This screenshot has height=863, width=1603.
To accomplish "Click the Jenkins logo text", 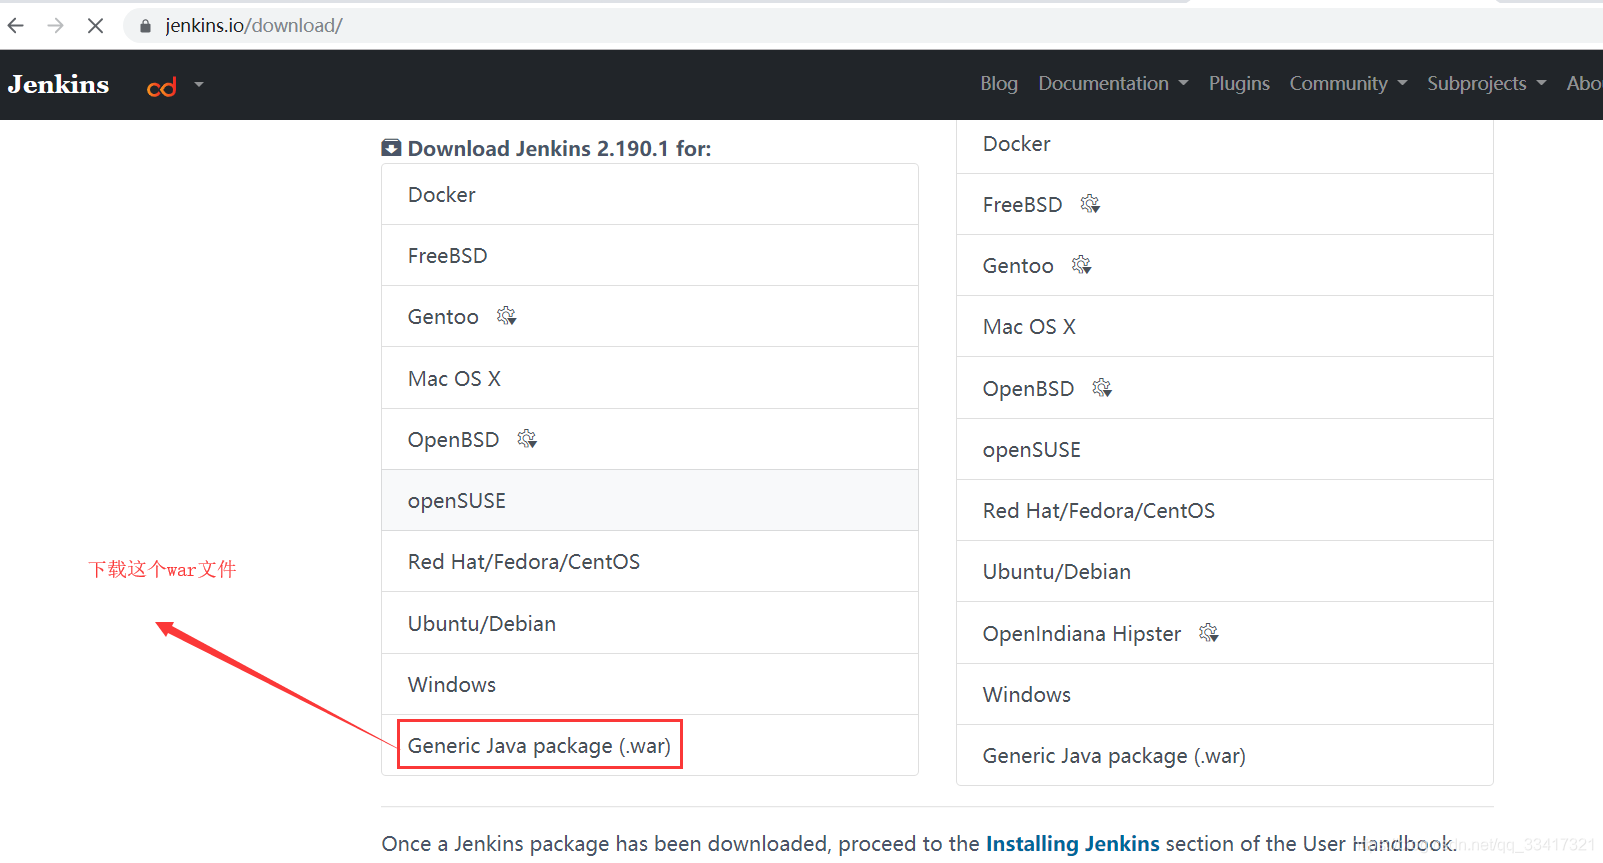I will [58, 85].
